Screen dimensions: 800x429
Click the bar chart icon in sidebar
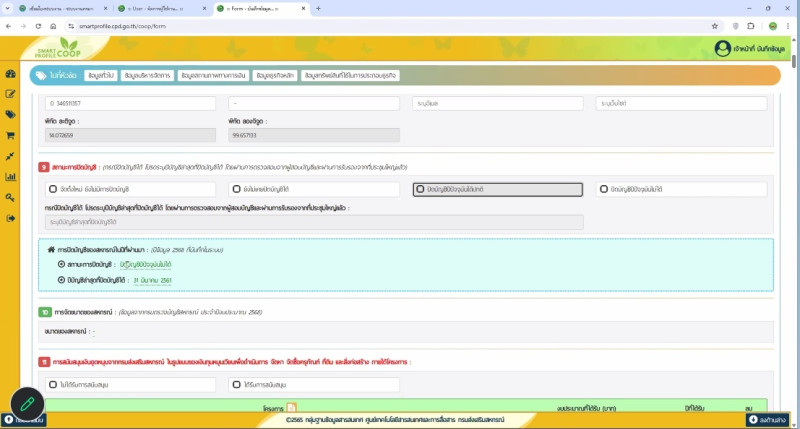pos(10,177)
